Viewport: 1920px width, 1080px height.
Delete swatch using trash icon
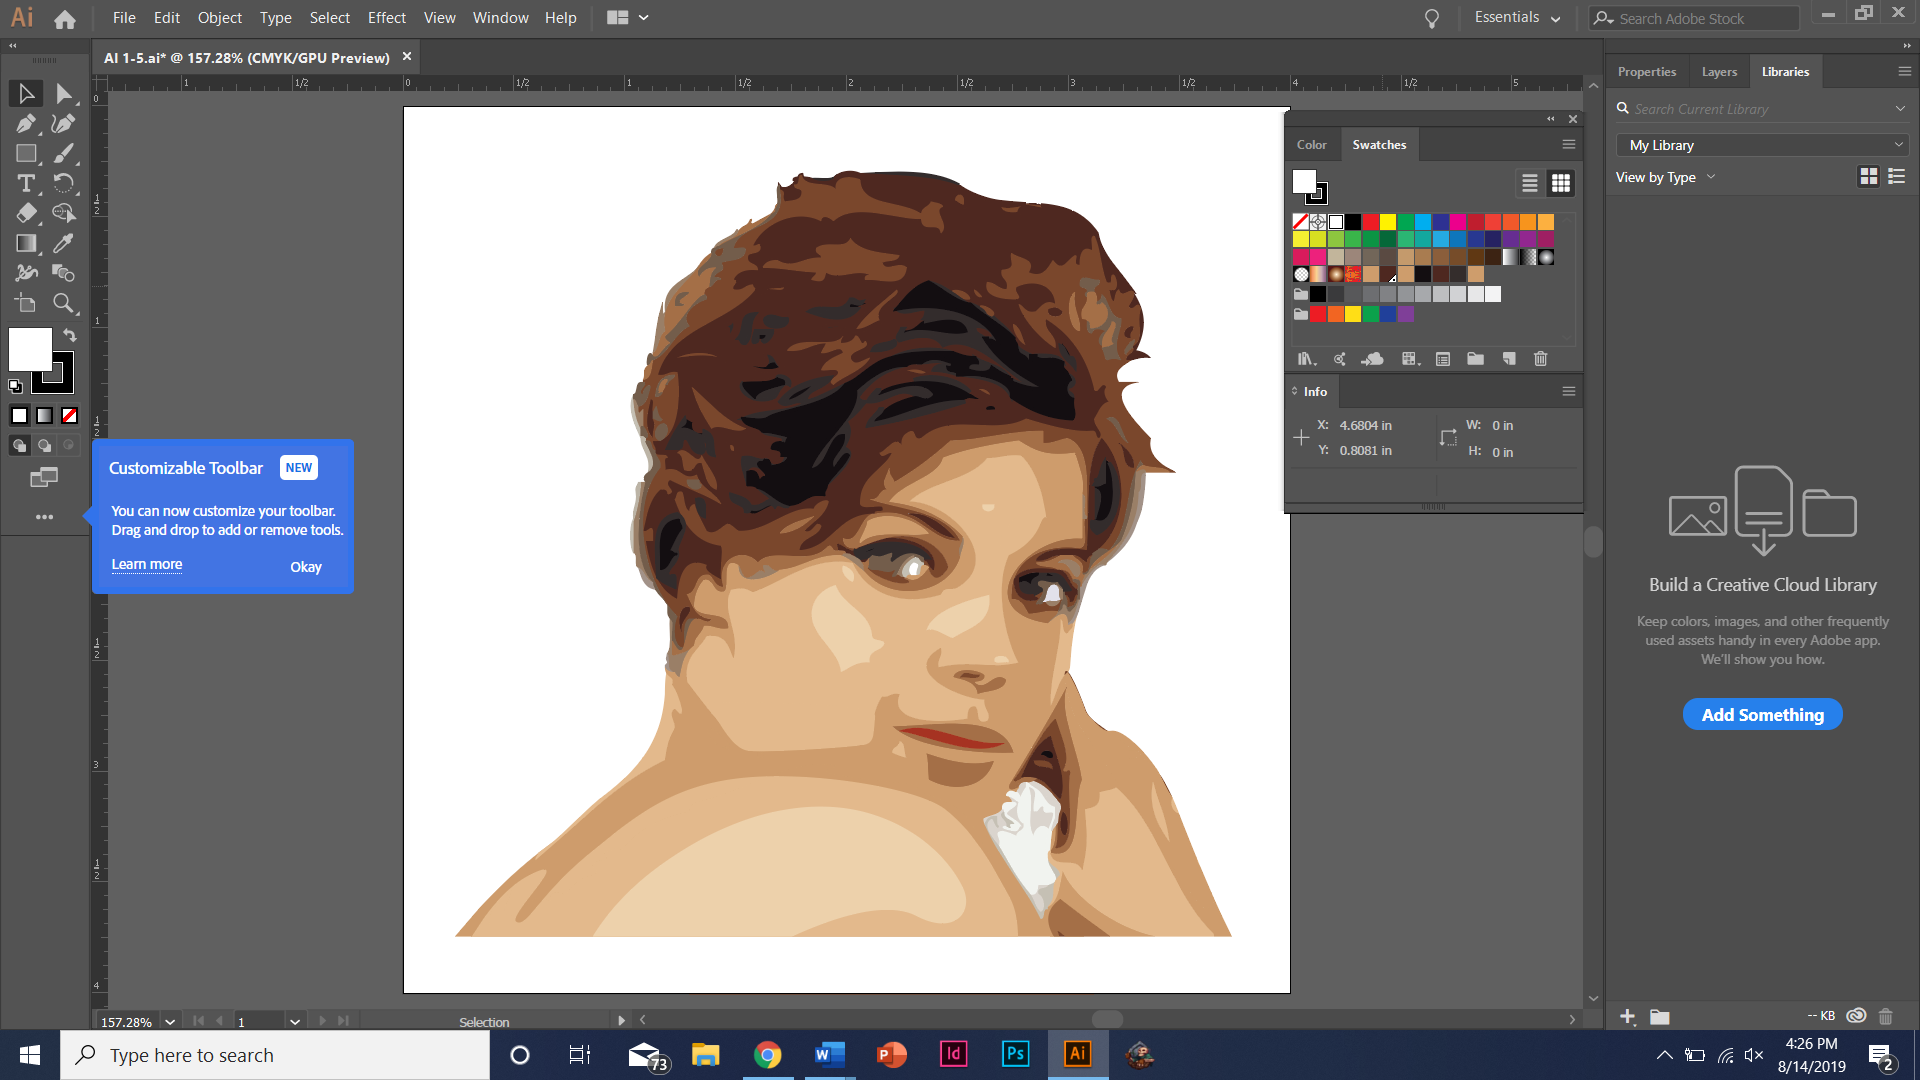[1541, 359]
